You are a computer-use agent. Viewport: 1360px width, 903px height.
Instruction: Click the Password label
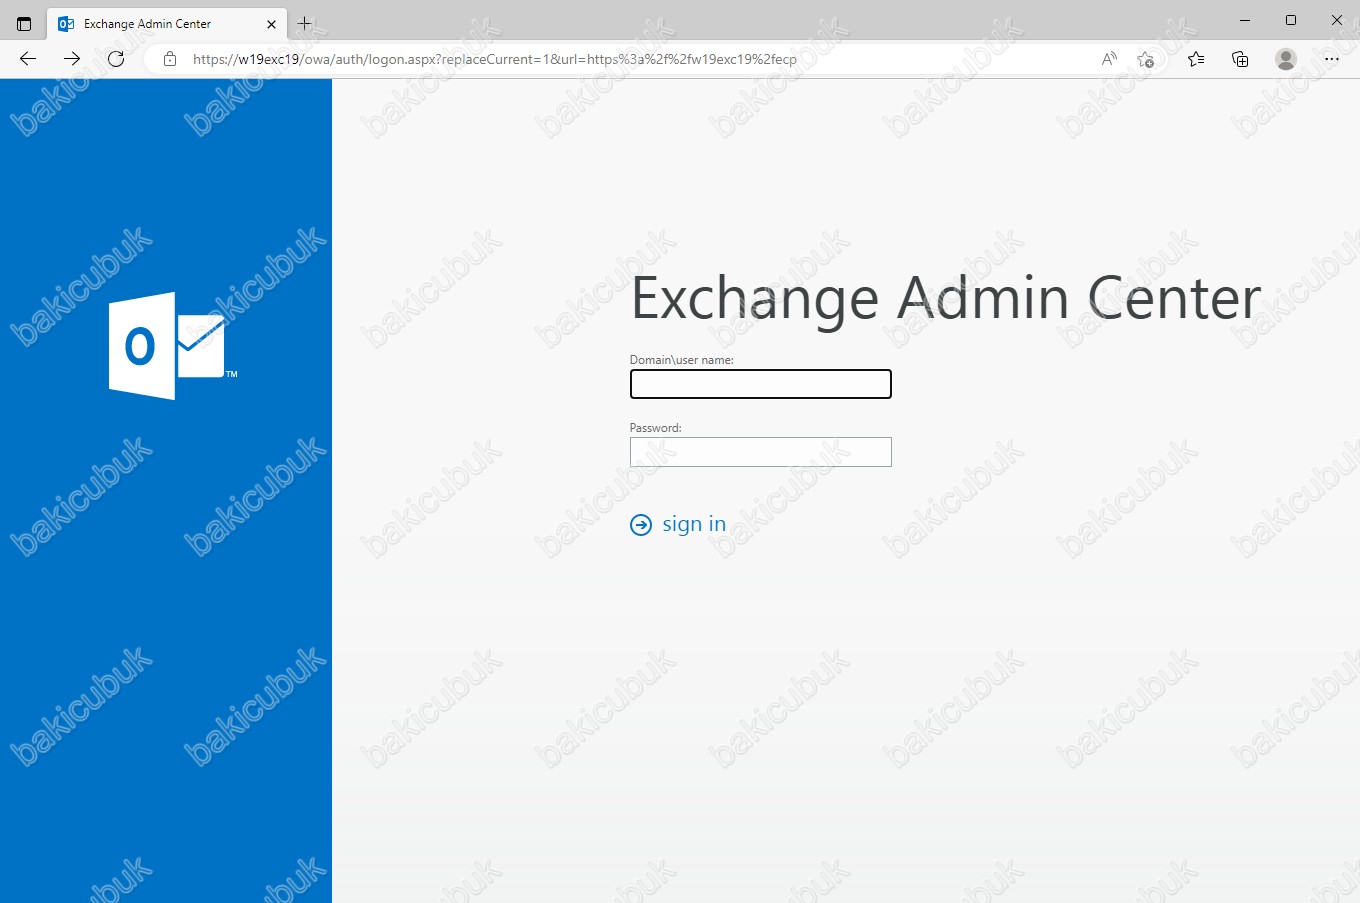click(656, 428)
